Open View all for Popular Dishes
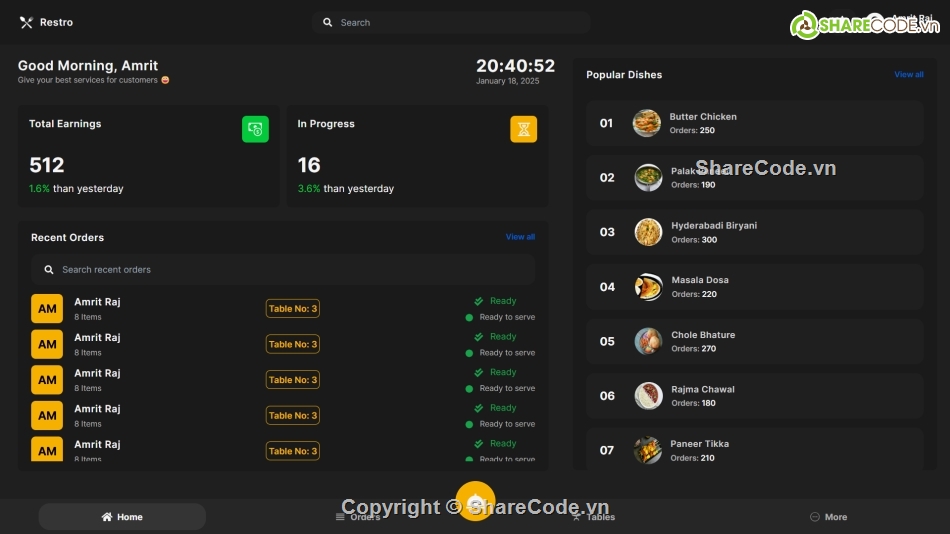Viewport: 950px width, 534px height. [x=908, y=75]
